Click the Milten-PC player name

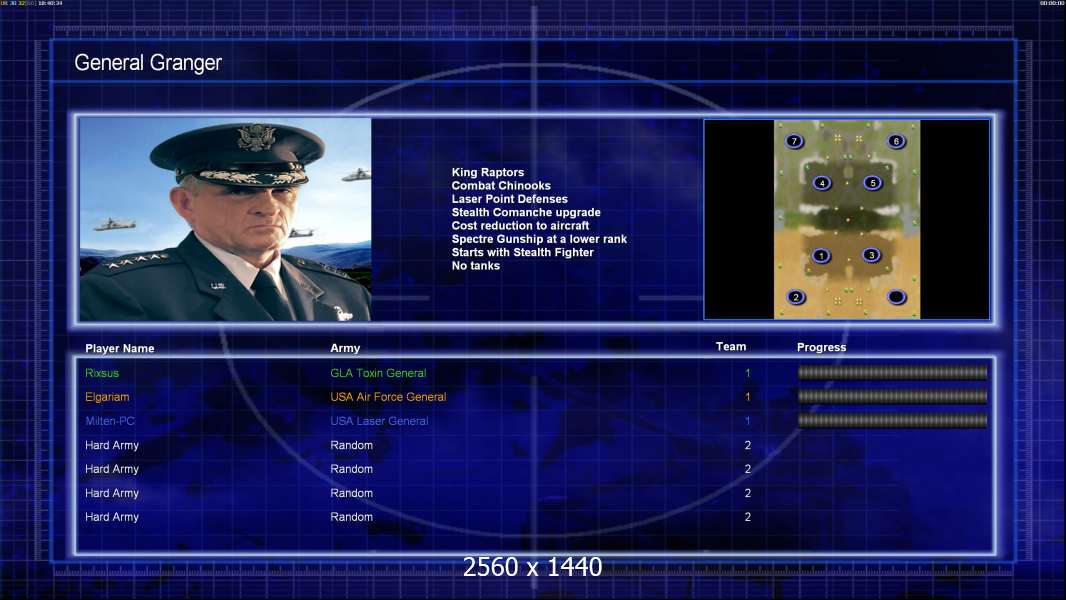pos(109,421)
